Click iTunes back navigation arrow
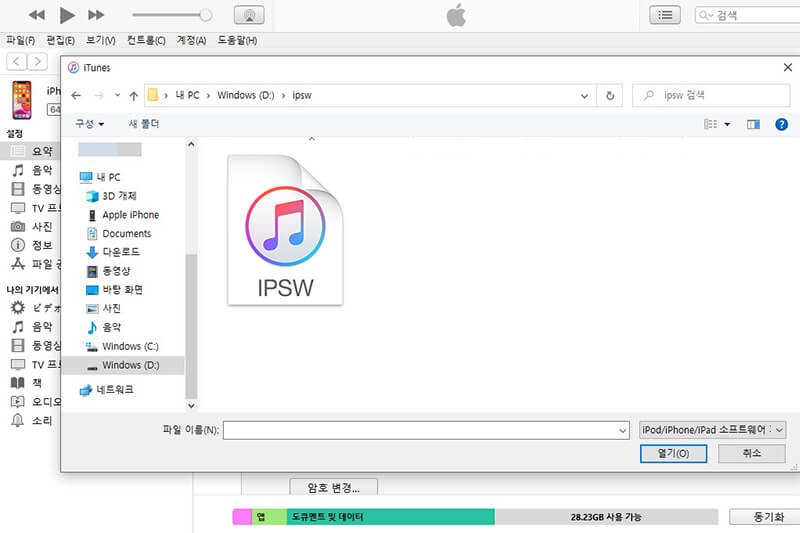800x533 pixels. pos(16,62)
